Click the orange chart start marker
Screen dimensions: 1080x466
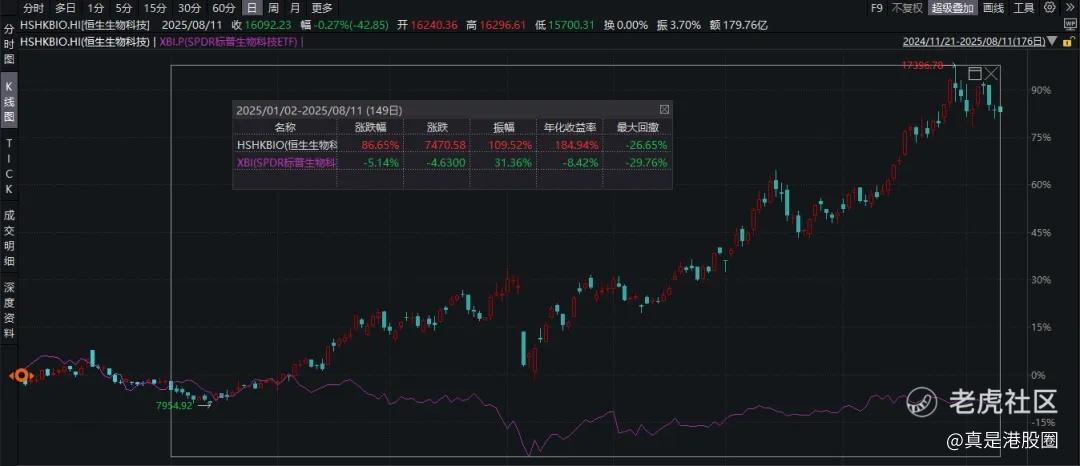(x=21, y=375)
